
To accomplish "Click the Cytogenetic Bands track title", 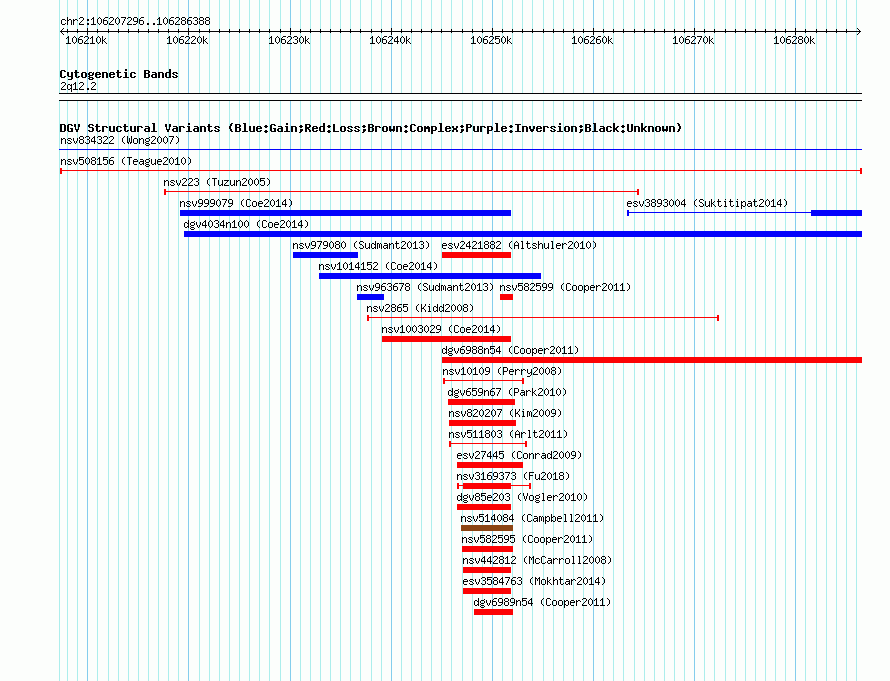I will coord(119,74).
